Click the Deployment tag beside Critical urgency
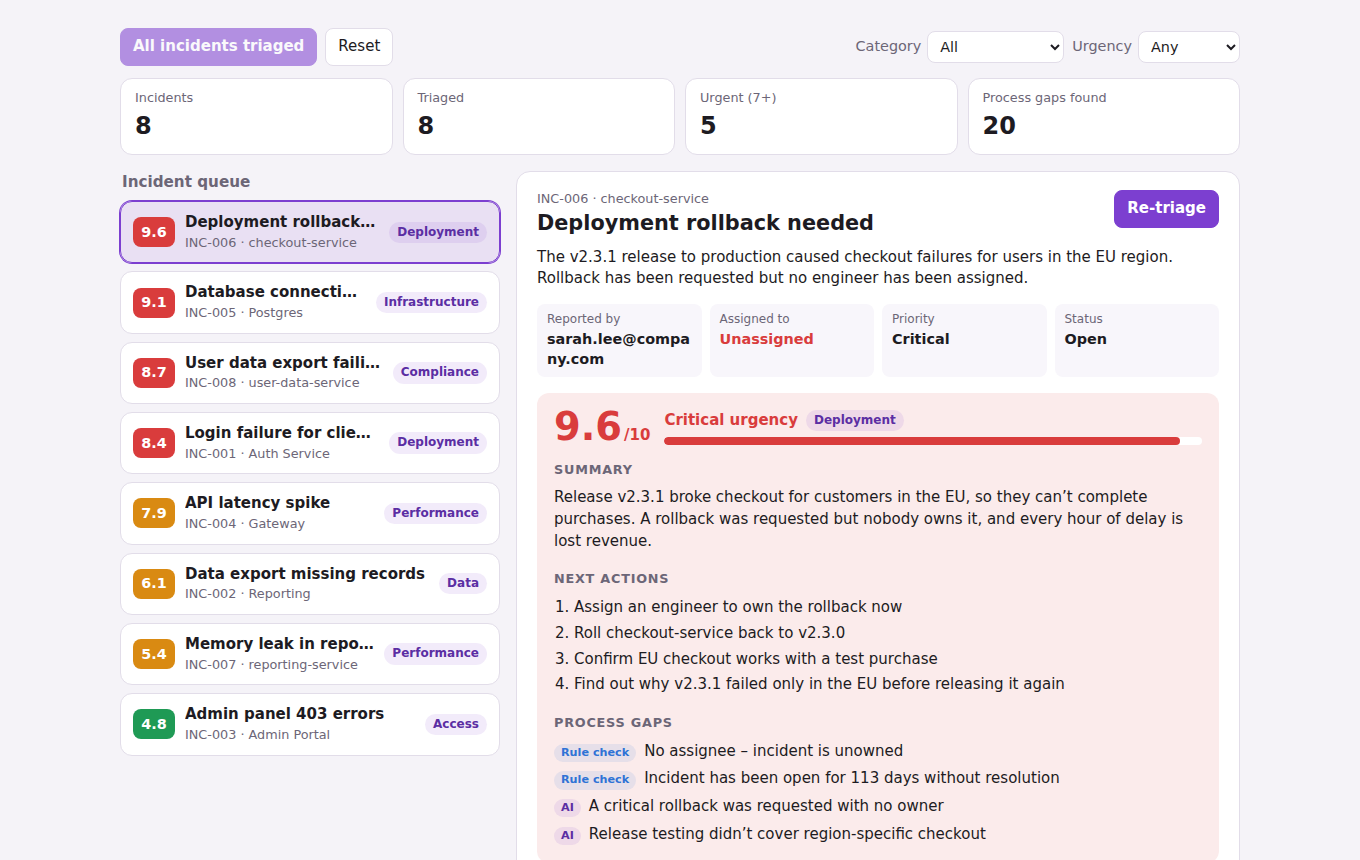The height and width of the screenshot is (860, 1360). pos(855,420)
